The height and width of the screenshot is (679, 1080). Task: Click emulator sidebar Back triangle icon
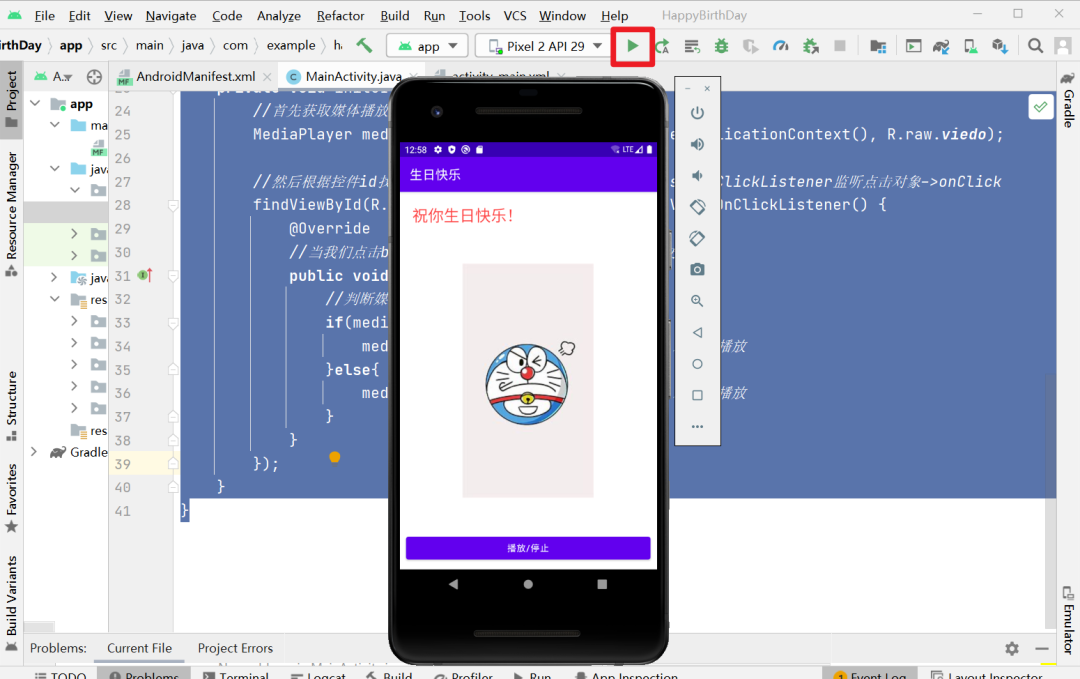pos(698,333)
